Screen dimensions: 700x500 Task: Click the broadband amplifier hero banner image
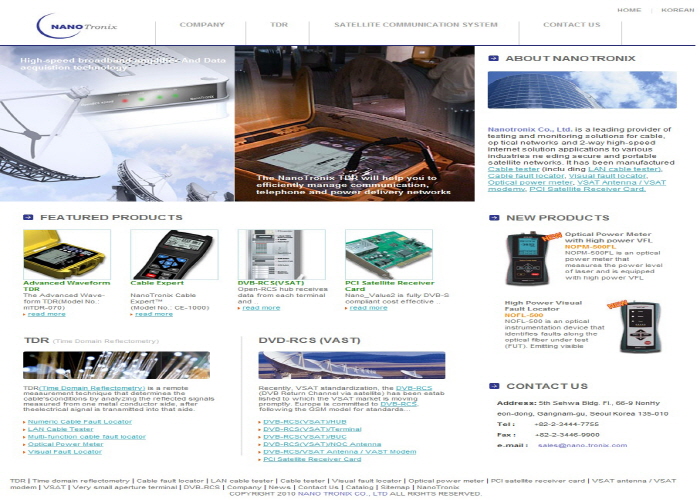tap(117, 123)
